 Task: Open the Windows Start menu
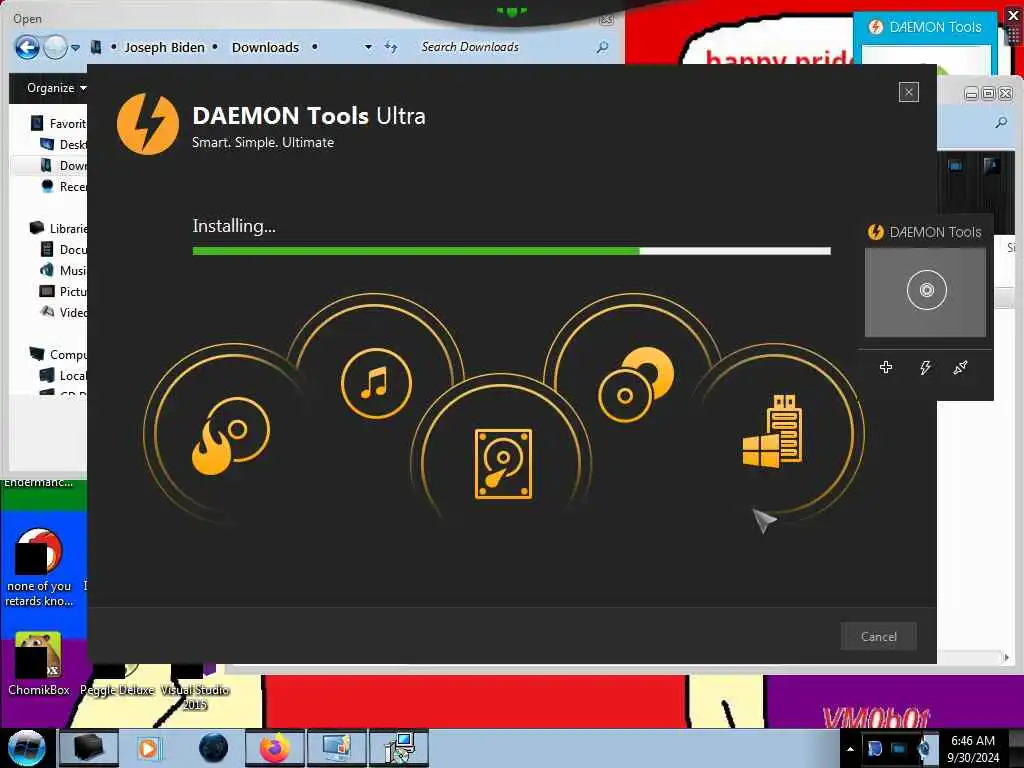pos(25,748)
